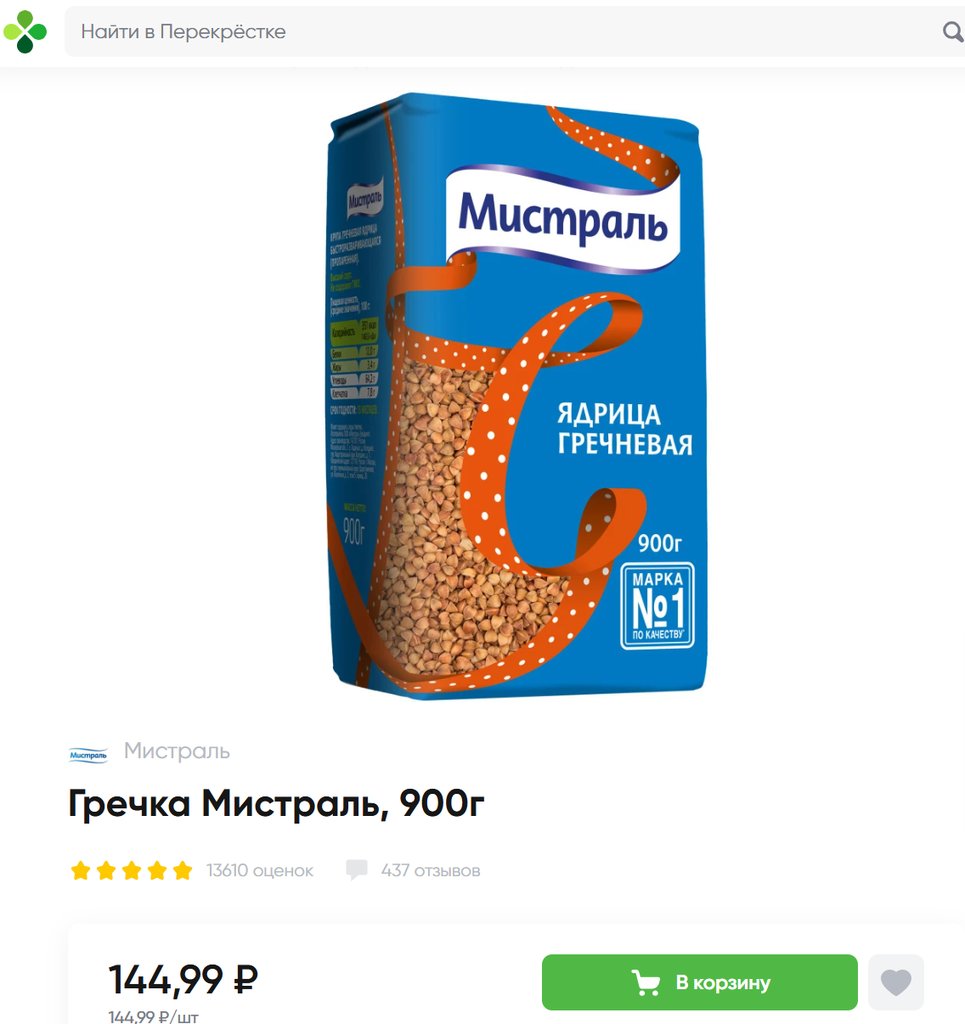Select the fifth rating star

pyautogui.click(x=183, y=871)
